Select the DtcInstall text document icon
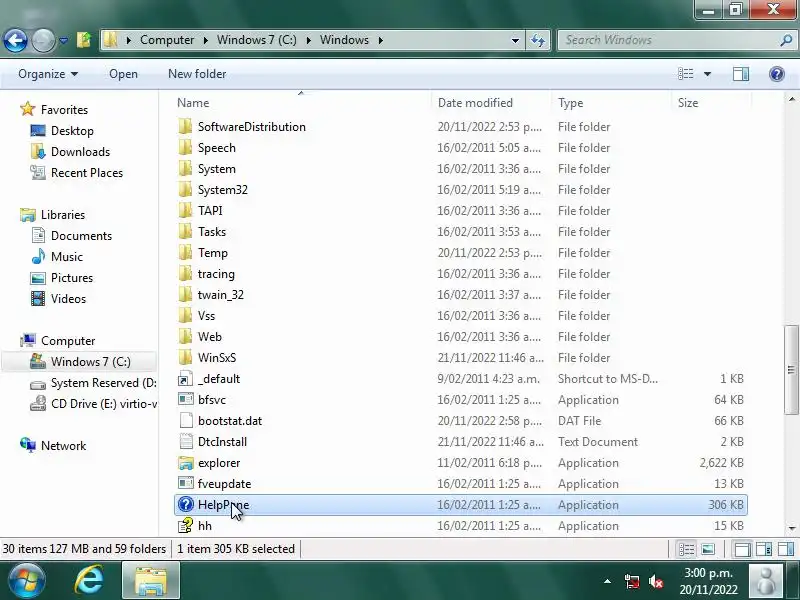 (x=185, y=442)
